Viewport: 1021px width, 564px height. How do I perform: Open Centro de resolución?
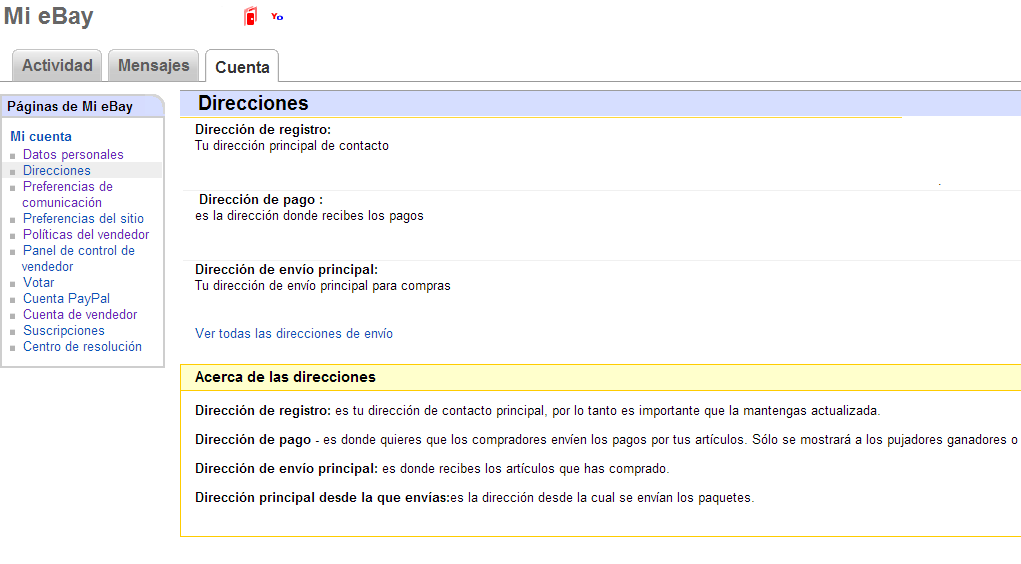(x=82, y=346)
